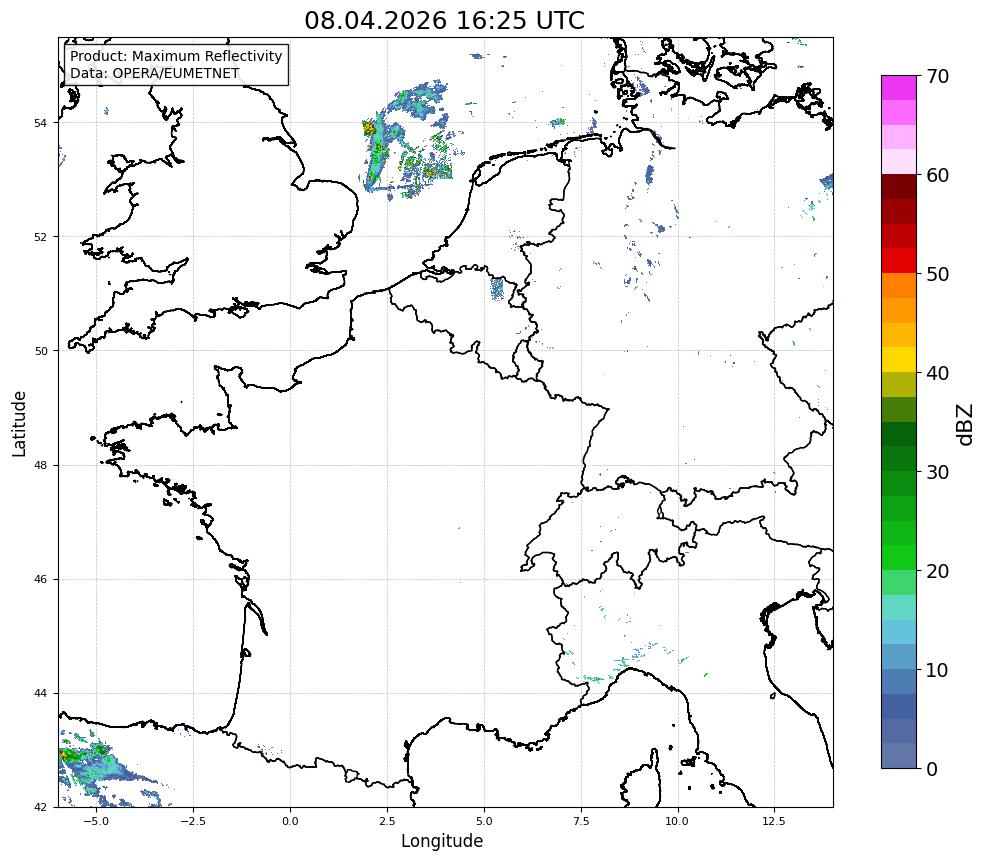Select the blue-grey band at 0 dBZ
Viewport: 985px width, 860px height.
(x=898, y=756)
